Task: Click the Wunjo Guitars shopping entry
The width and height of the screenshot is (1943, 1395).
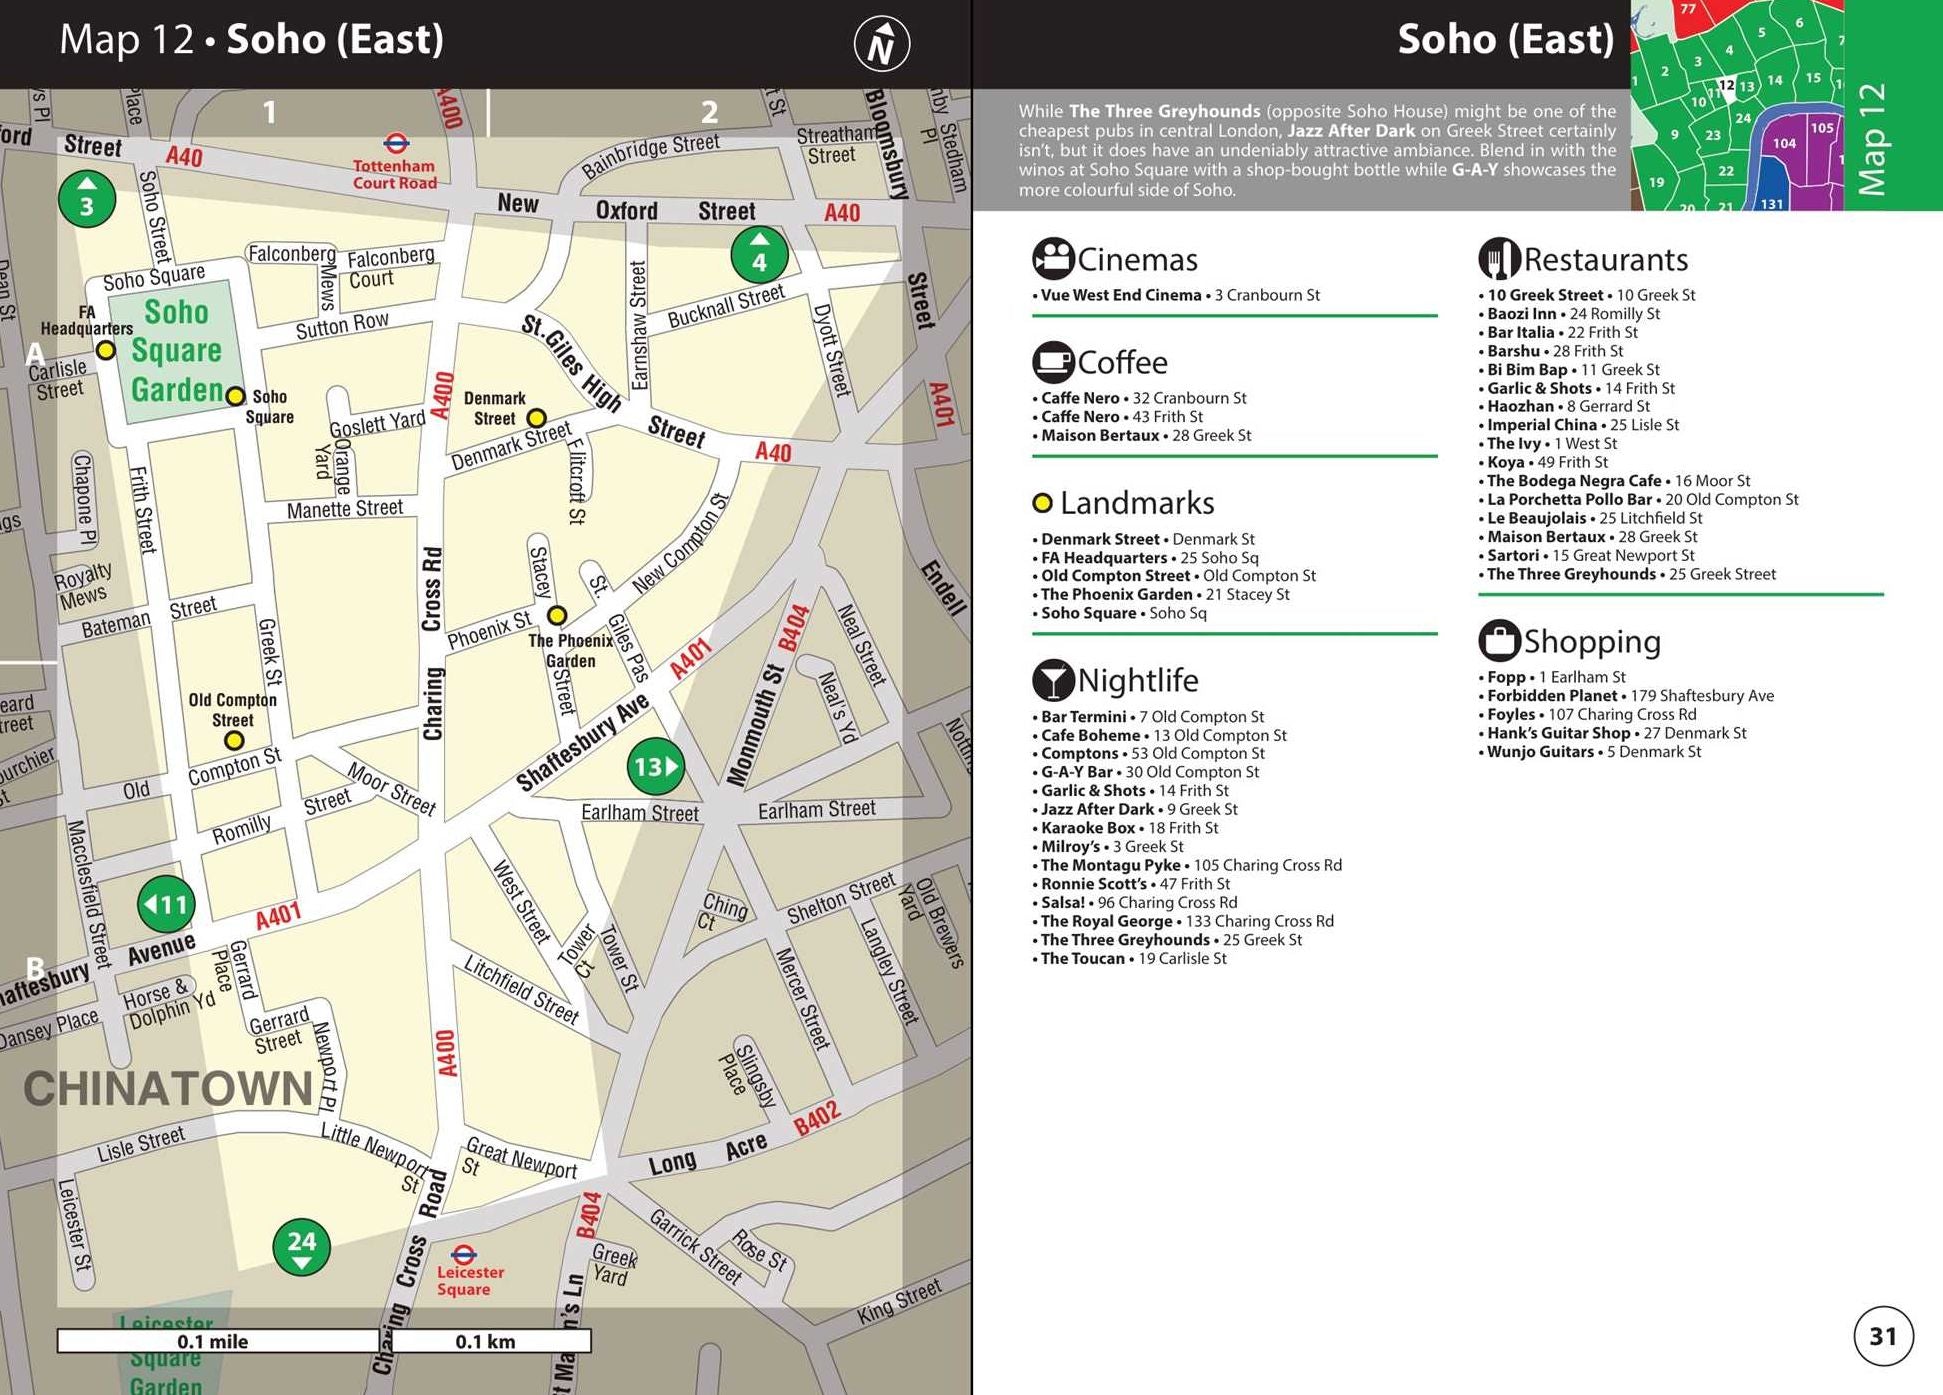Action: (1589, 752)
